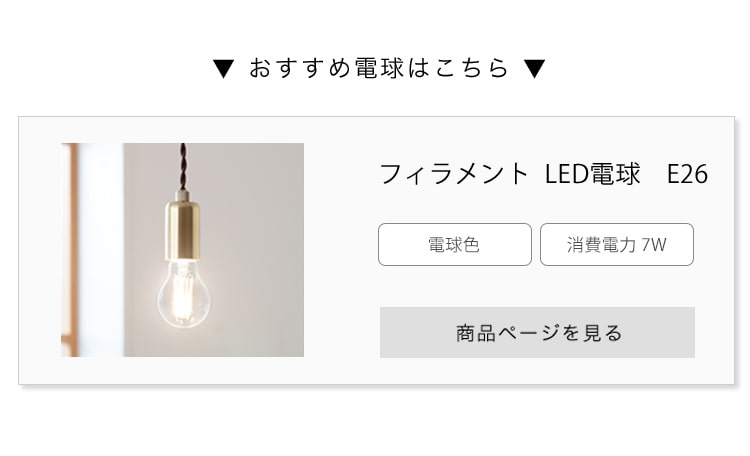Click the glass bulb in the photo
The width and height of the screenshot is (750, 456).
tap(184, 291)
